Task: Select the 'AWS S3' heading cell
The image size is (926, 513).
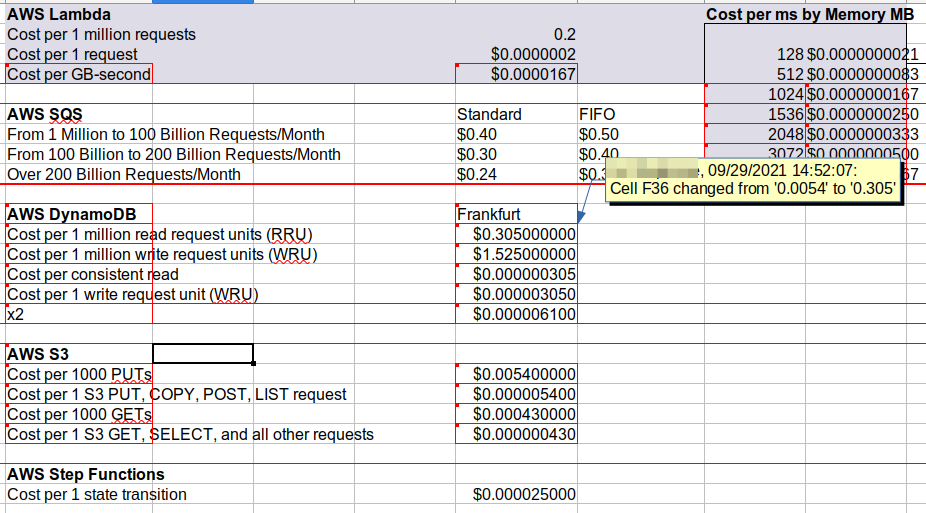Action: (x=79, y=354)
